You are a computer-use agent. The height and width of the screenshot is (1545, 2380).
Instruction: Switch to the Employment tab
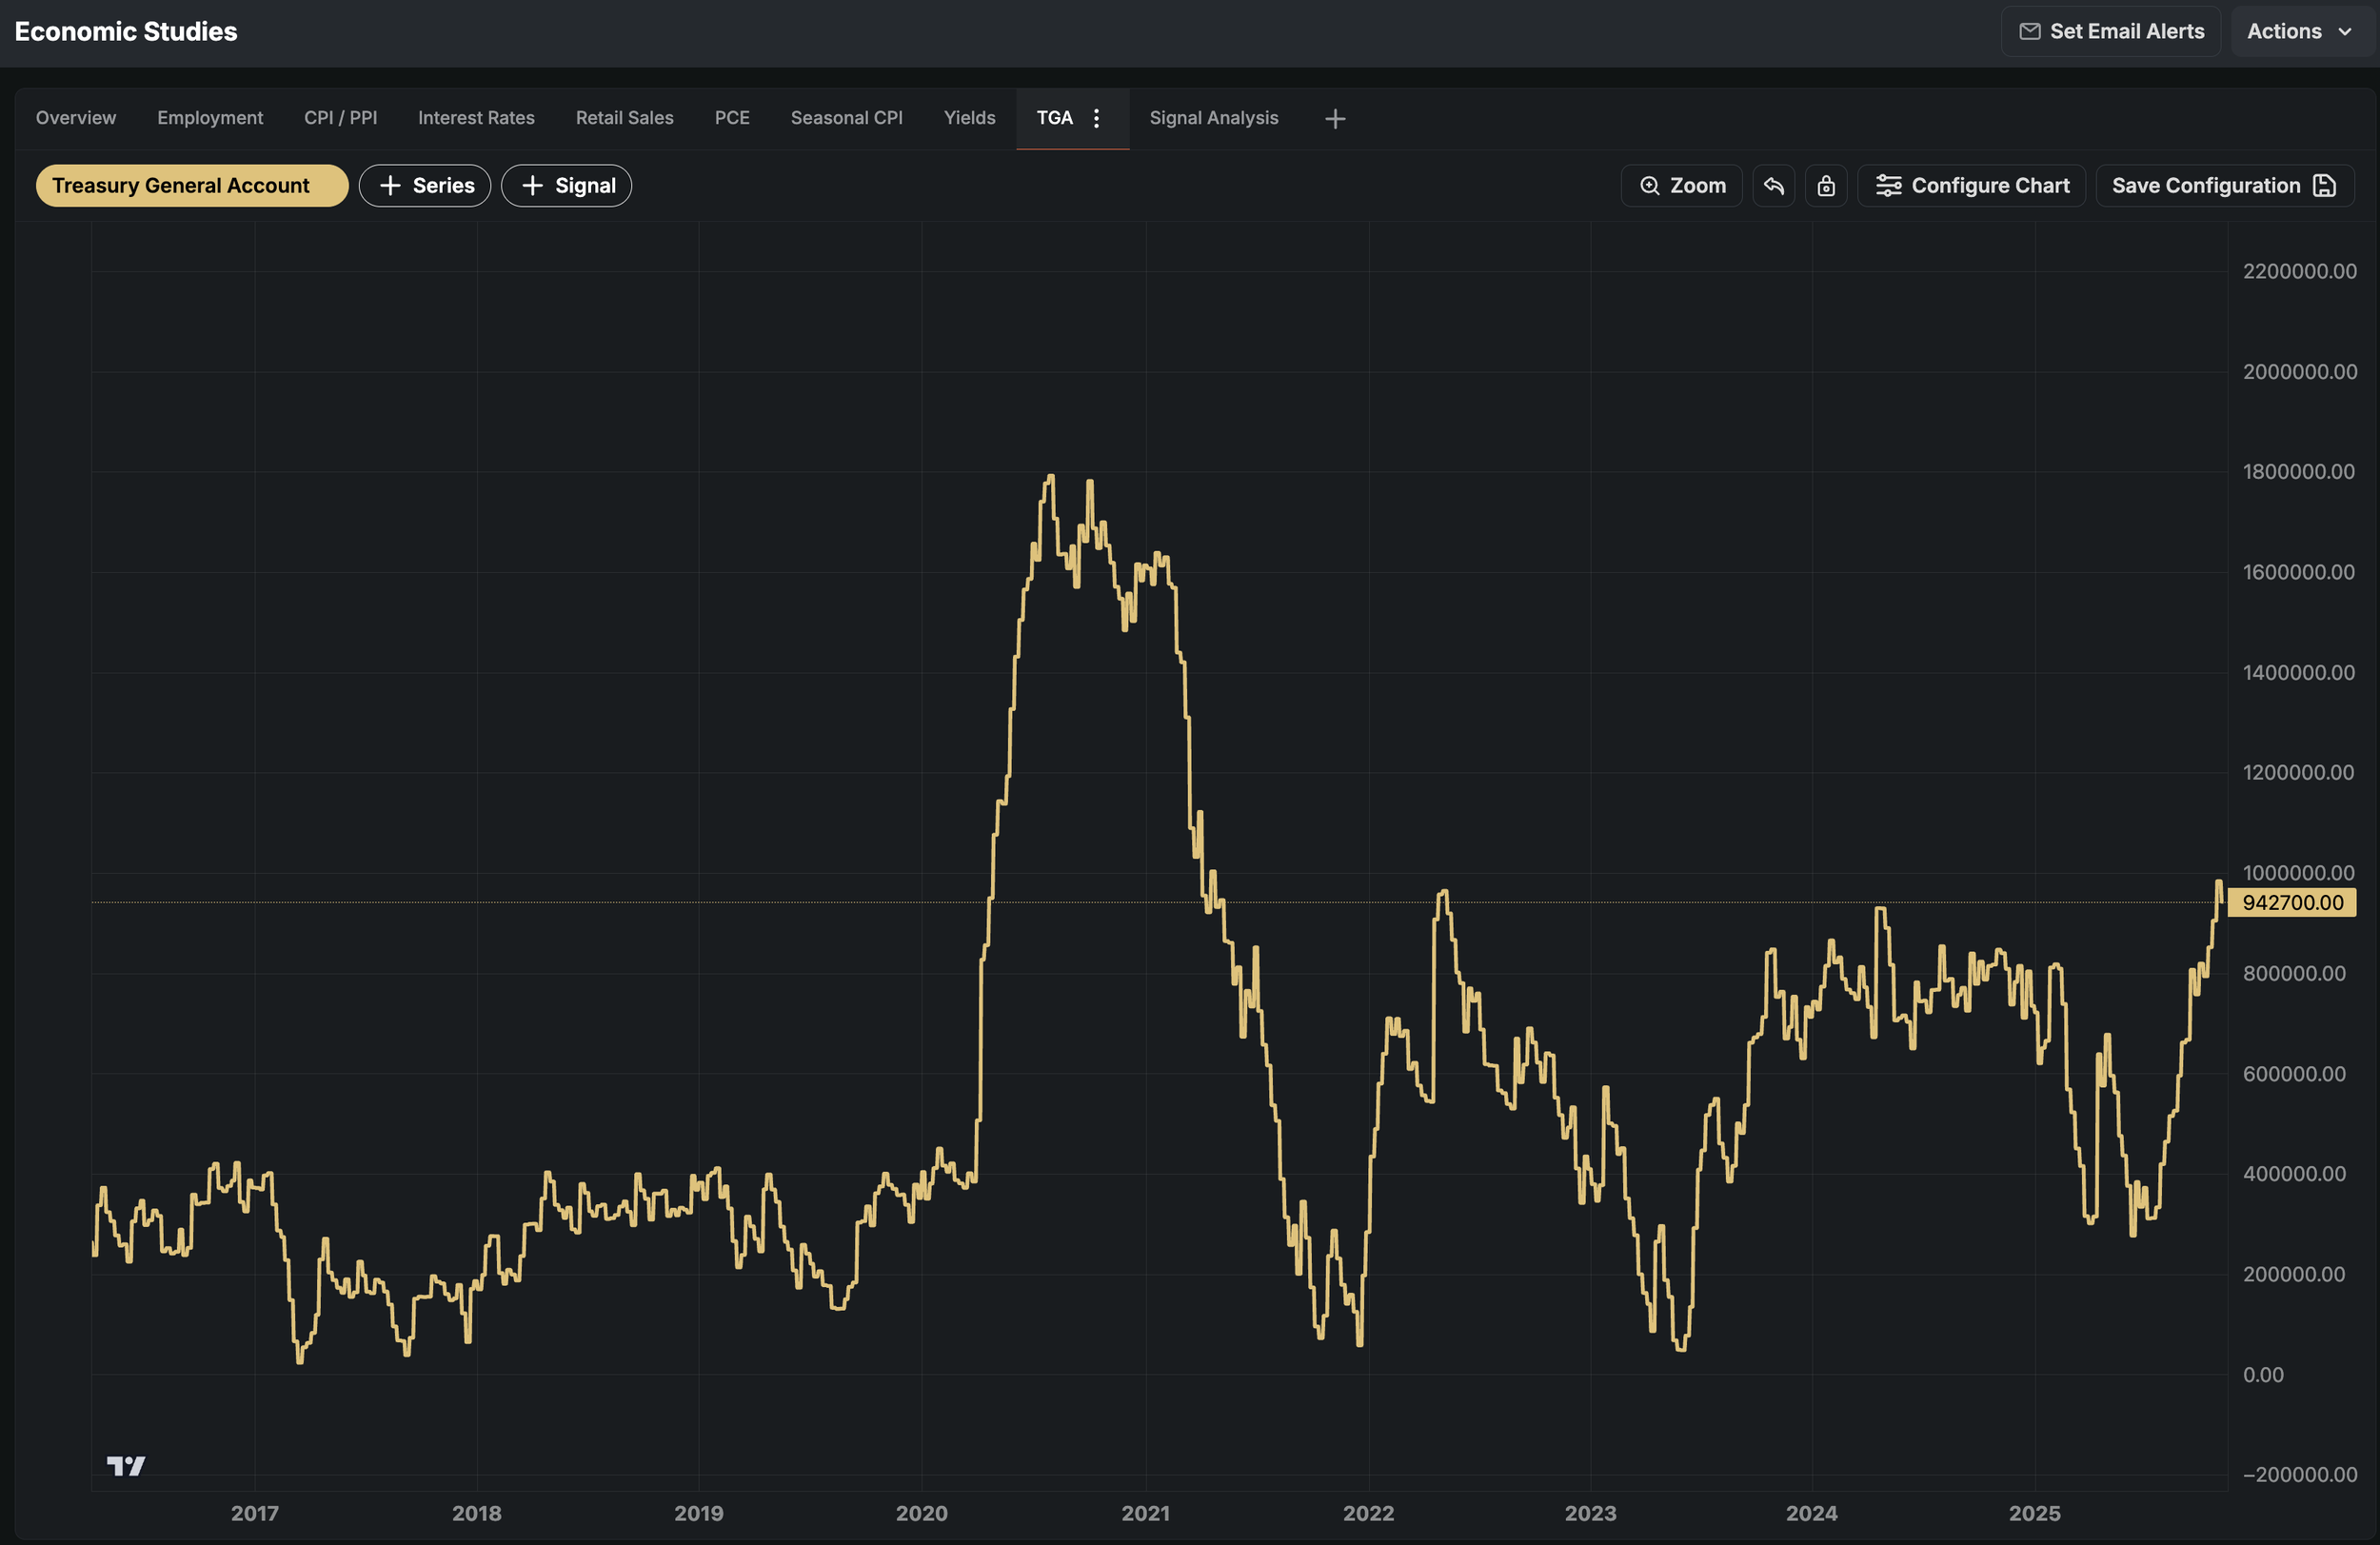point(210,118)
